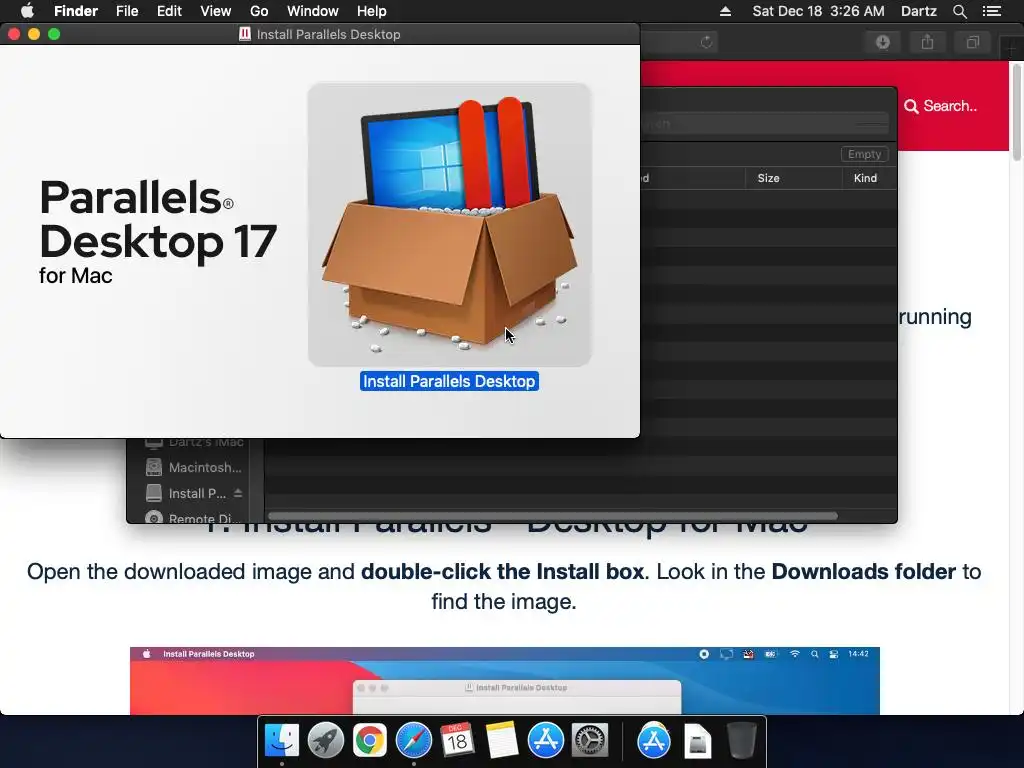The height and width of the screenshot is (768, 1024).
Task: Show Safari tab overview
Action: [x=972, y=42]
